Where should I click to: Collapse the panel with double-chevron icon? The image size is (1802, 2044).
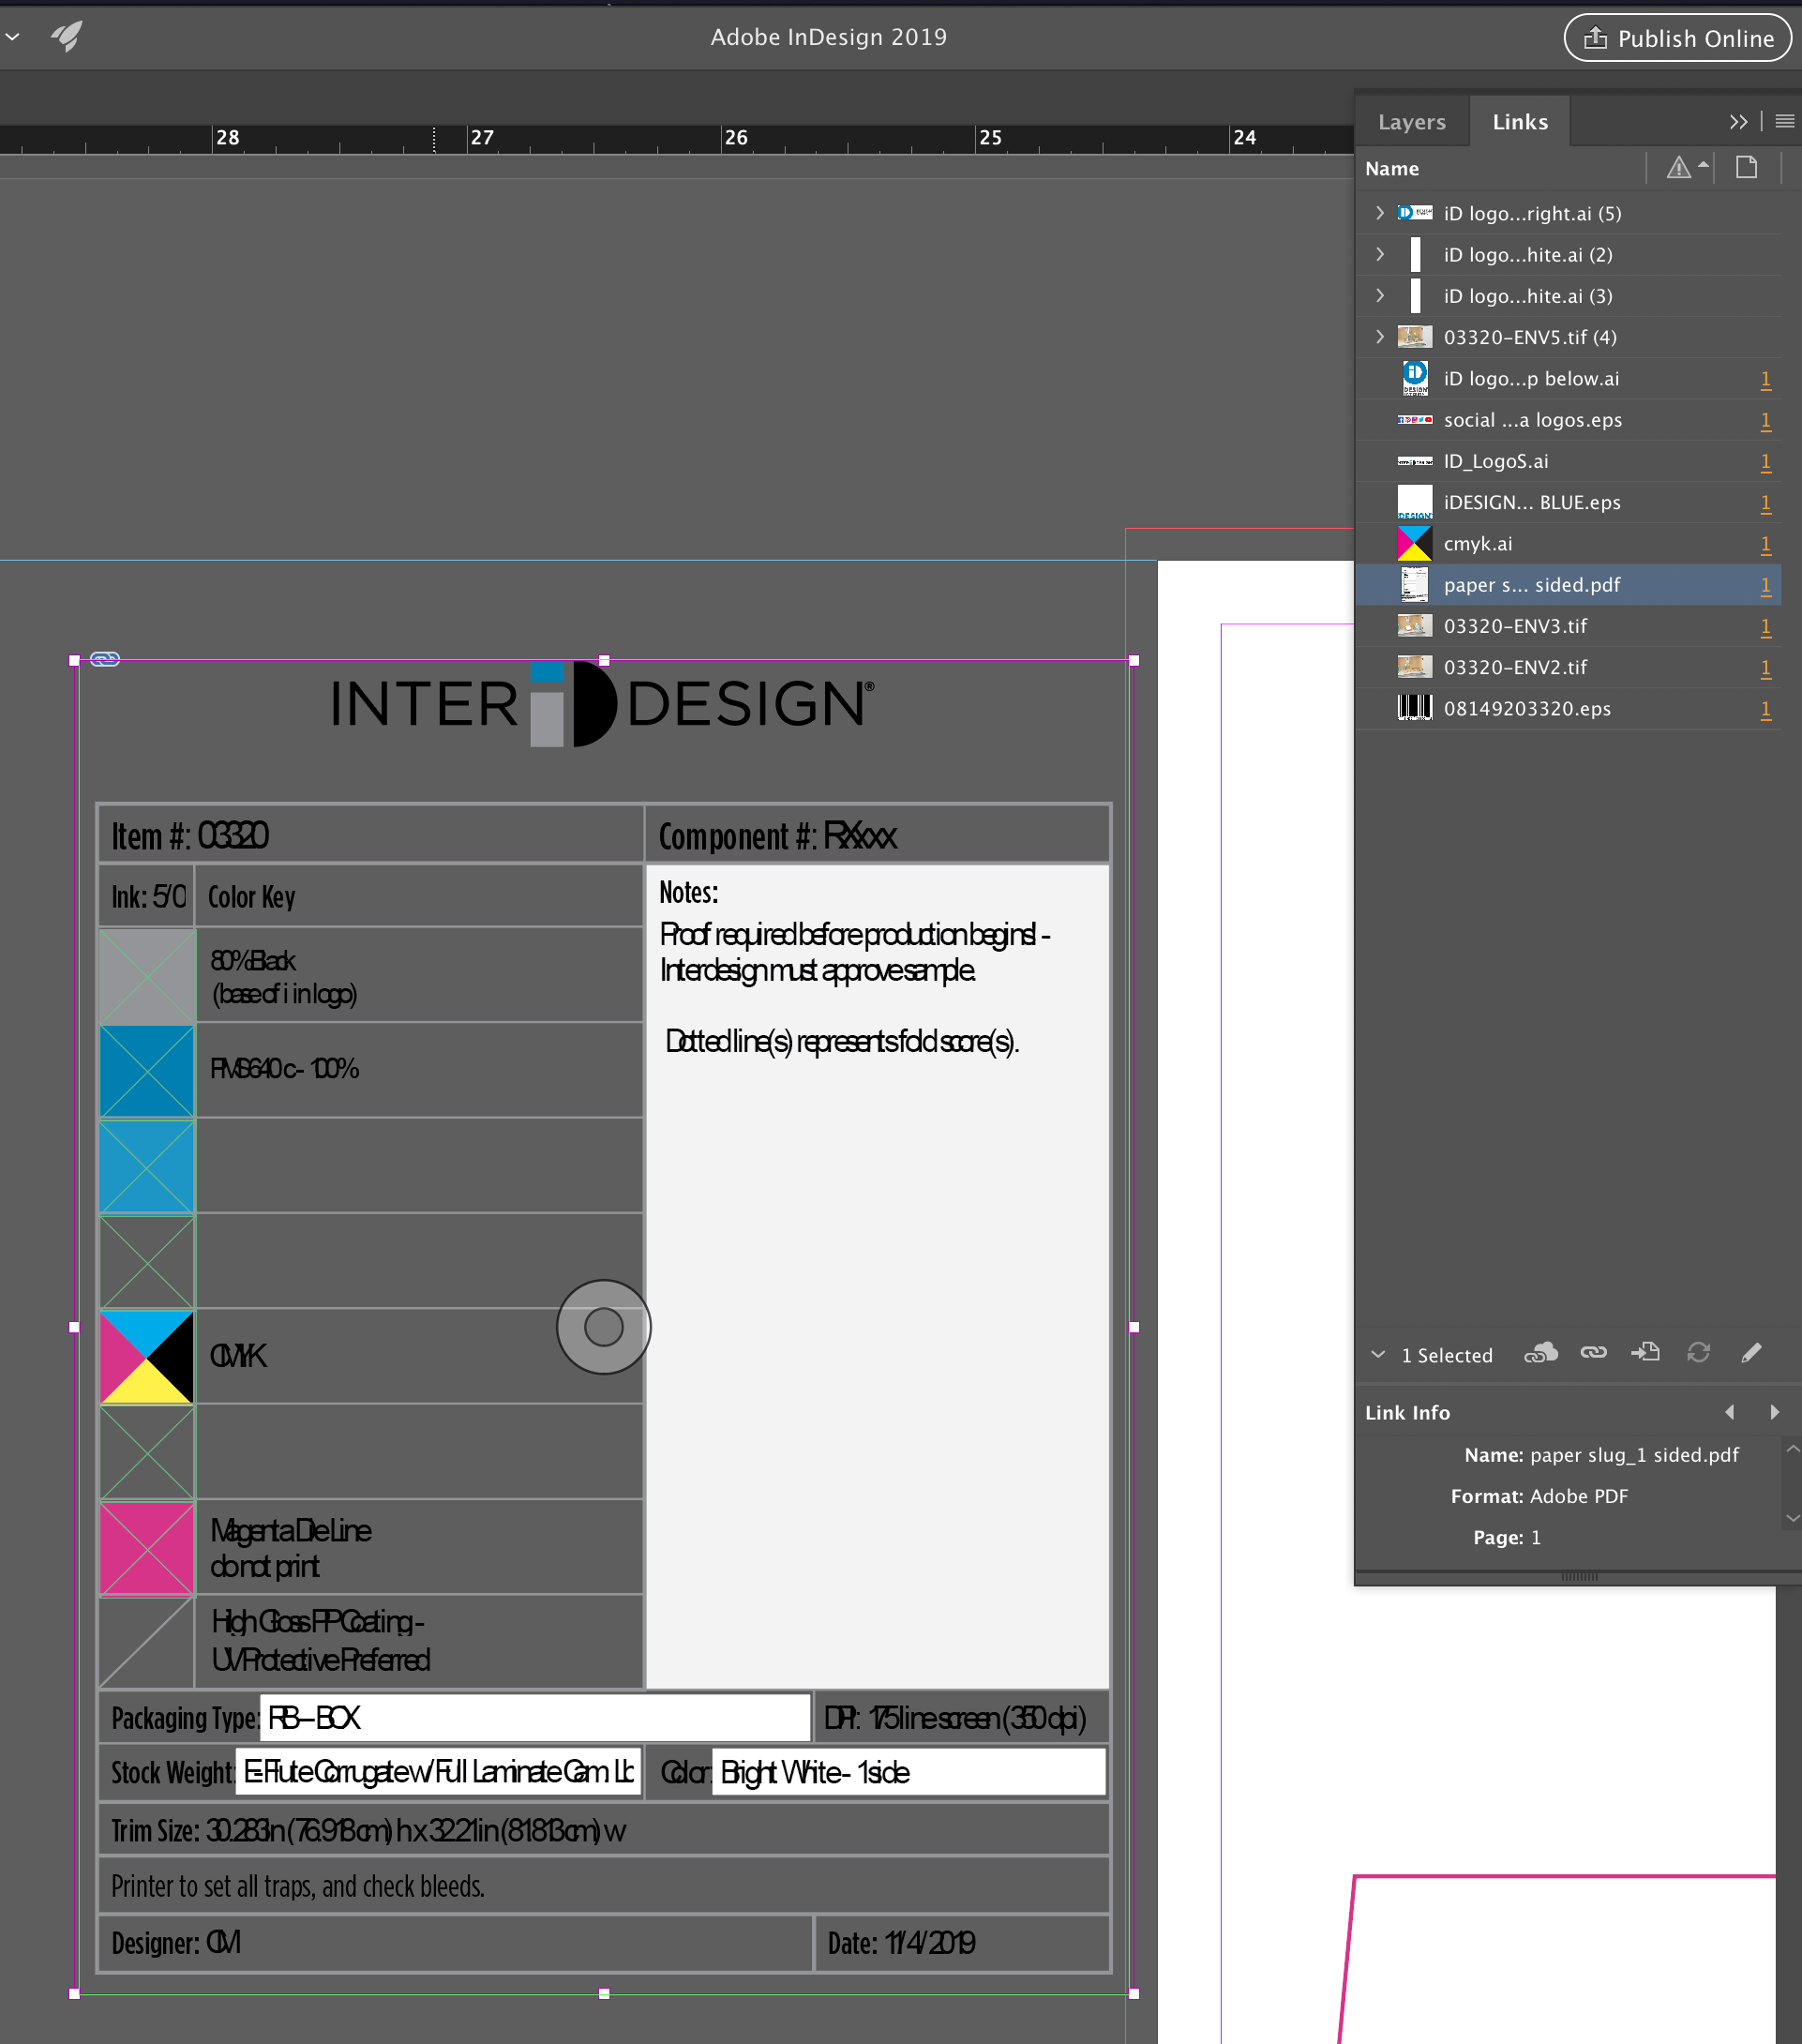(1738, 121)
